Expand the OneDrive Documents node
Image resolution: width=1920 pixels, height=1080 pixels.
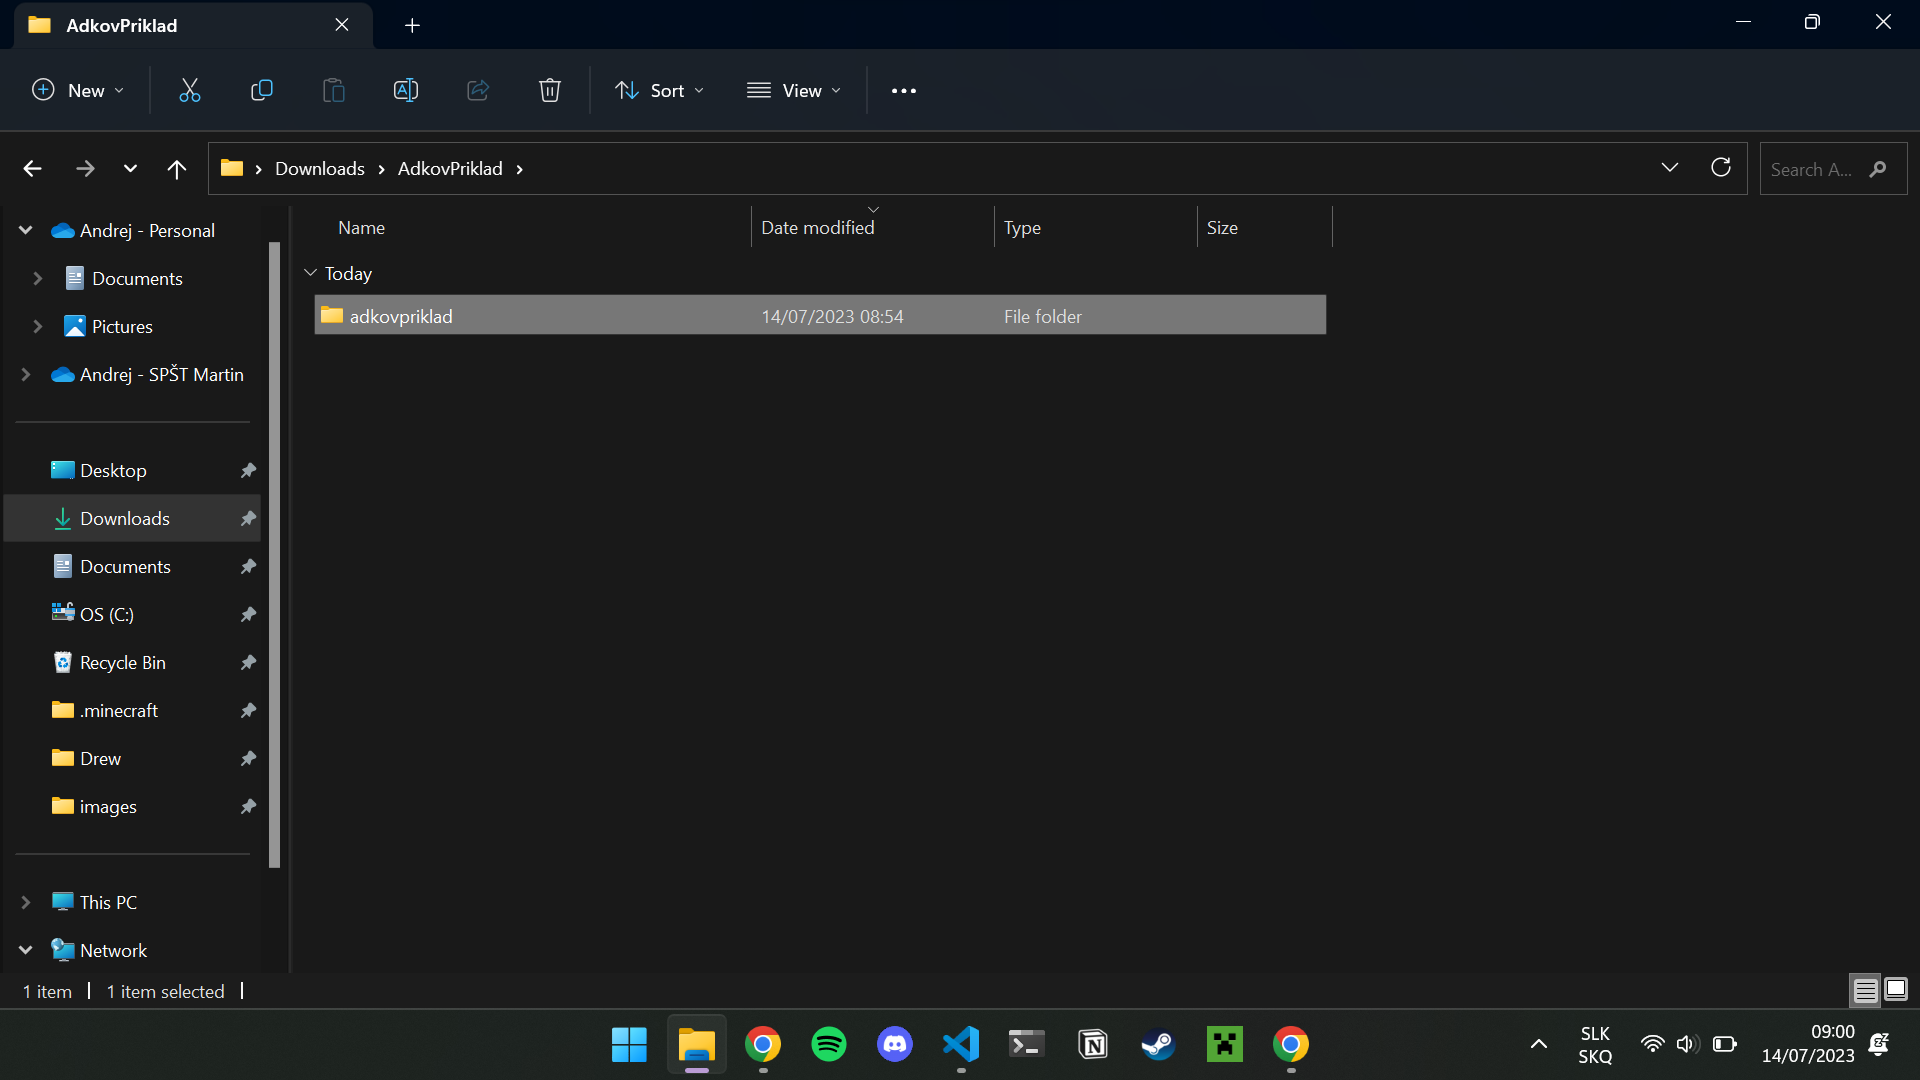(38, 278)
